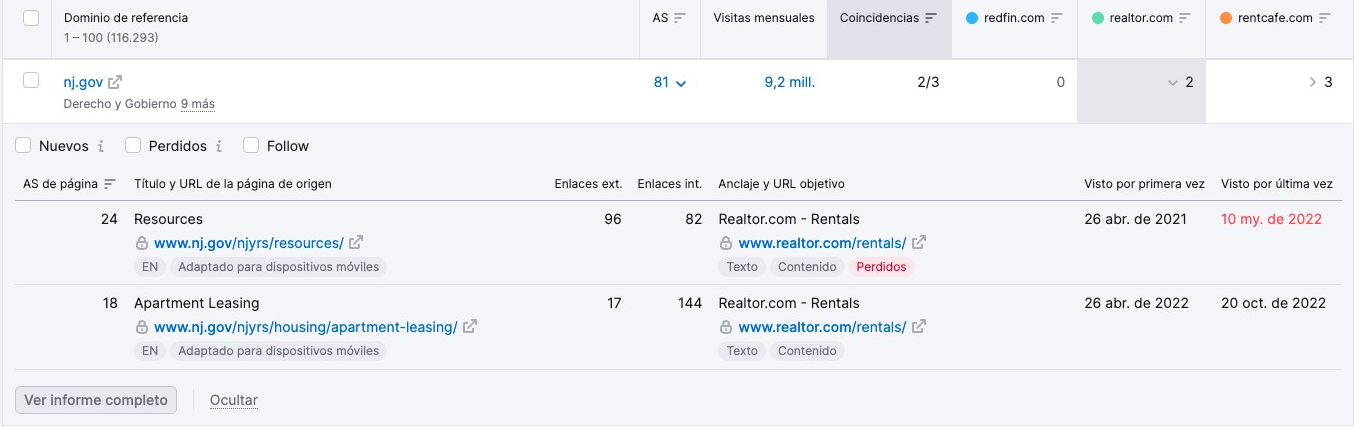Viewport: 1354px width, 427px height.
Task: Check the Follow filter box
Action: click(251, 146)
